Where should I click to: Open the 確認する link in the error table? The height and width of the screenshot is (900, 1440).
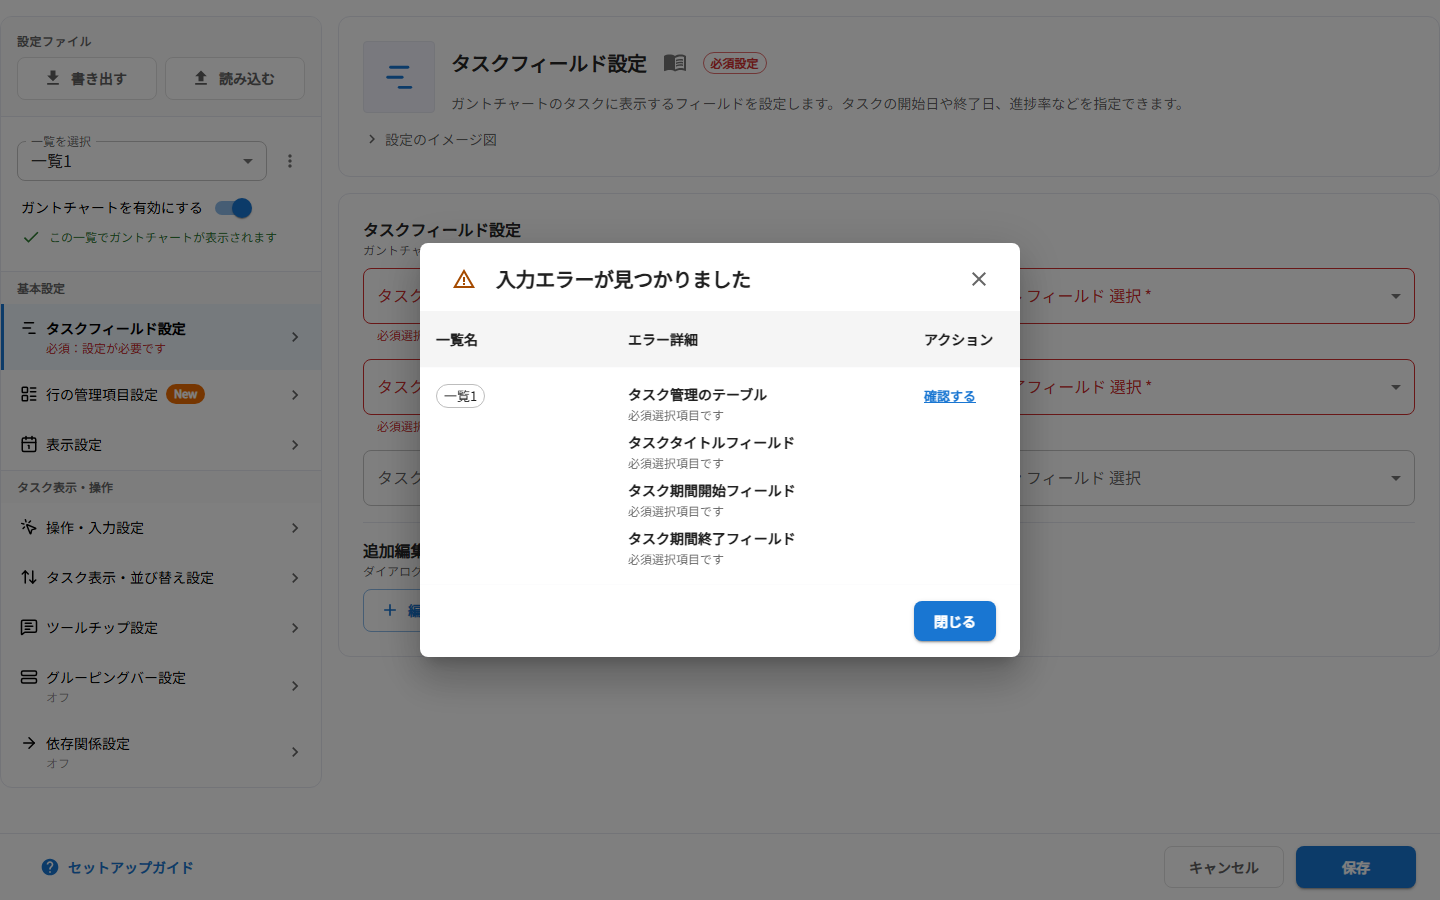click(949, 396)
